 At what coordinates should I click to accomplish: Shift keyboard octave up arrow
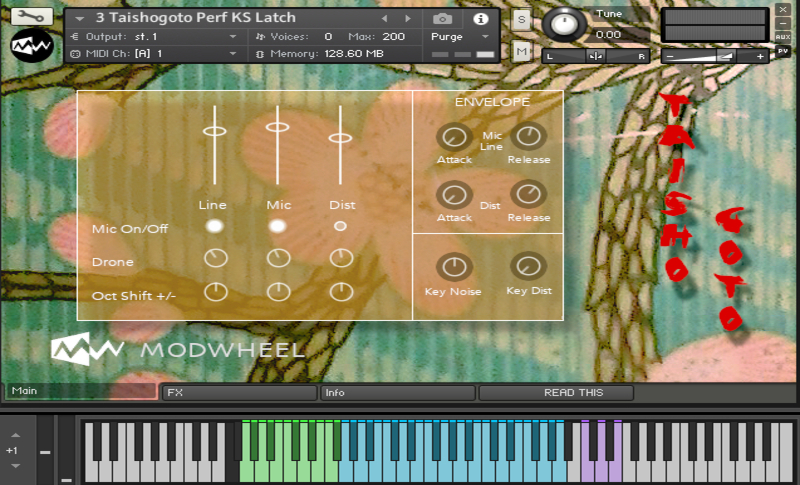[16, 435]
